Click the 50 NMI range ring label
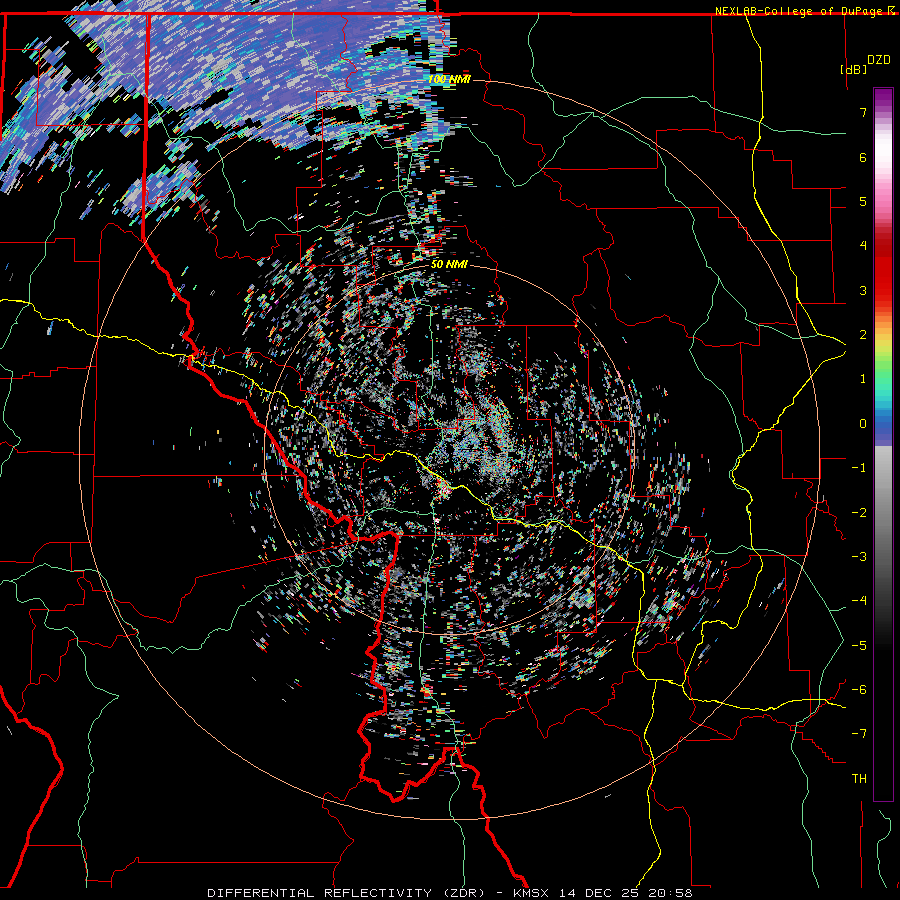Viewport: 900px width, 900px height. click(449, 265)
